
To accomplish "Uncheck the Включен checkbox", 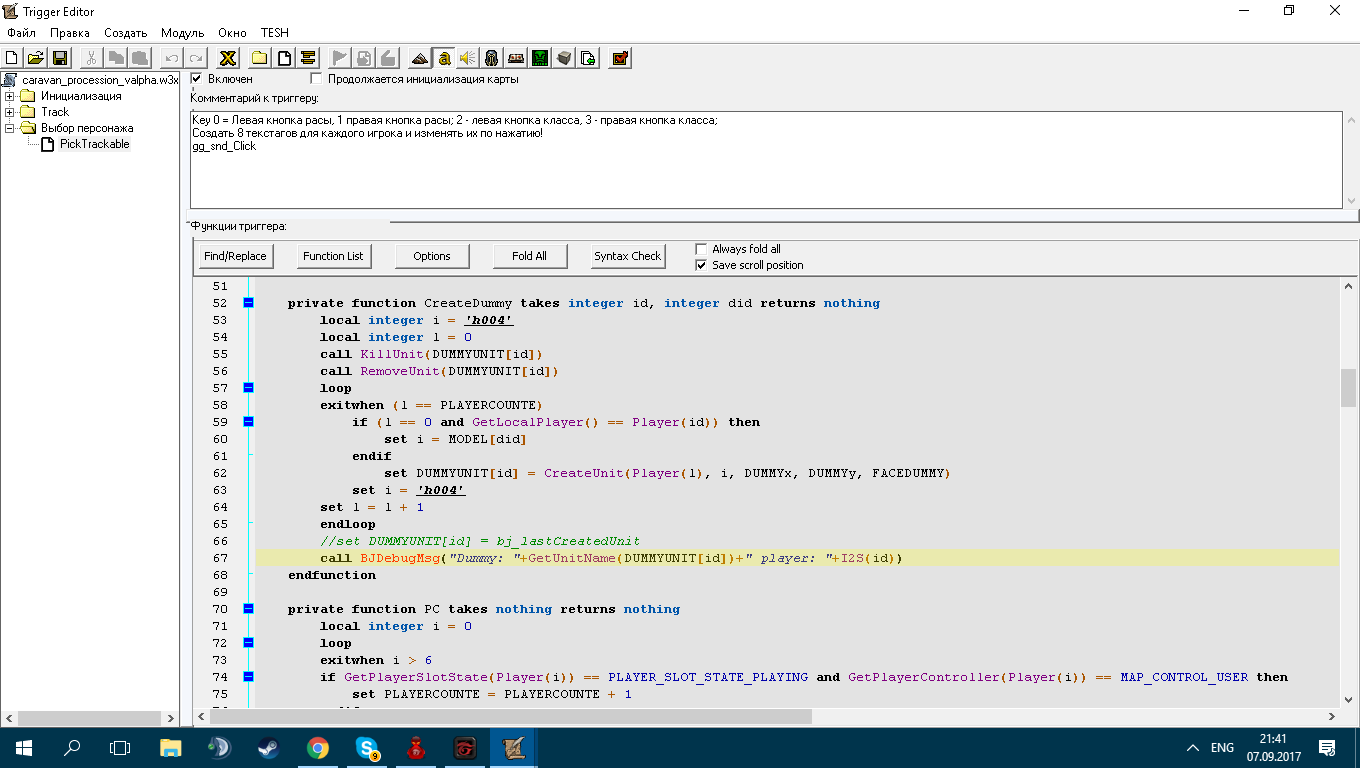I will [197, 78].
